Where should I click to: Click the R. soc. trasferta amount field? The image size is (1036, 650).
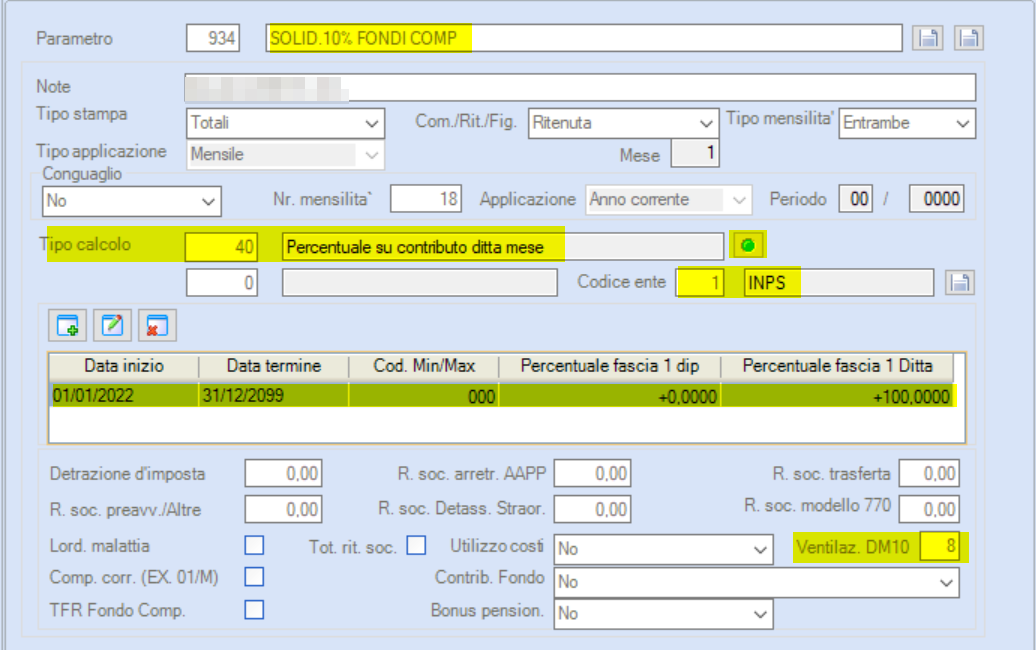pos(929,473)
